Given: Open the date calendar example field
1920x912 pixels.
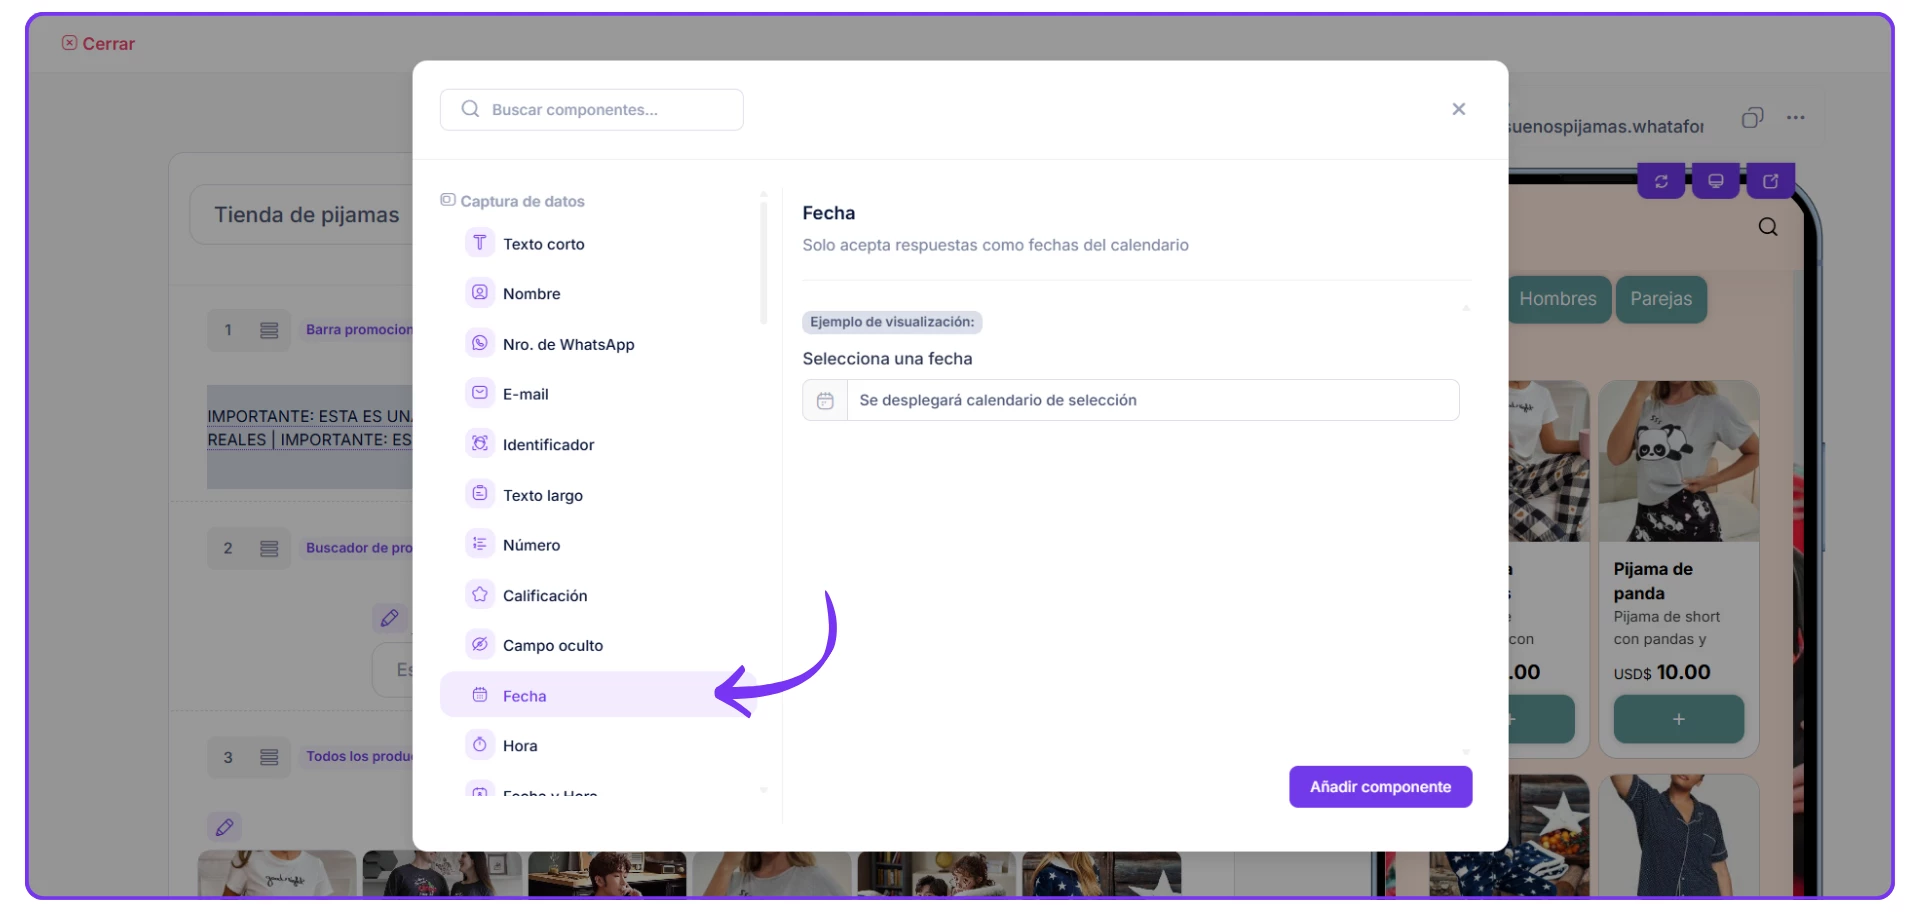Looking at the screenshot, I should pyautogui.click(x=1130, y=400).
